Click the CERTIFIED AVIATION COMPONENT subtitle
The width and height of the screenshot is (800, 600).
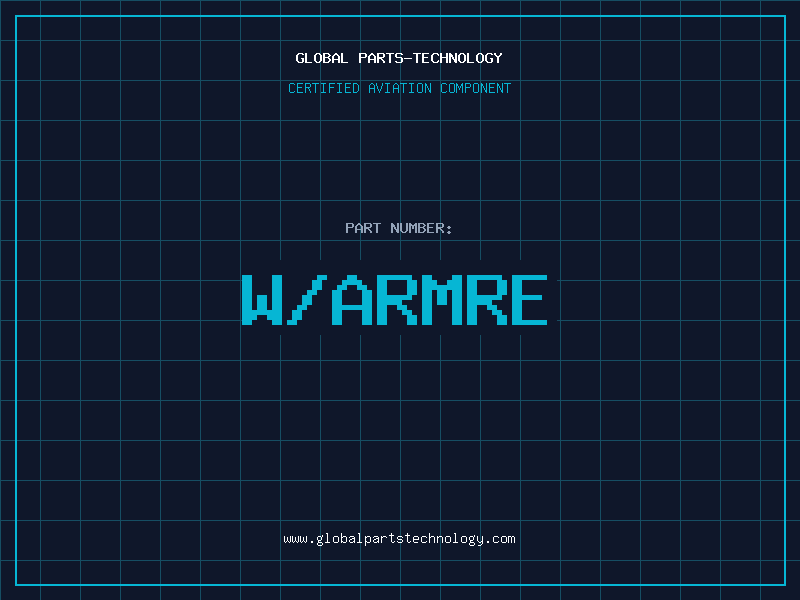click(x=399, y=88)
